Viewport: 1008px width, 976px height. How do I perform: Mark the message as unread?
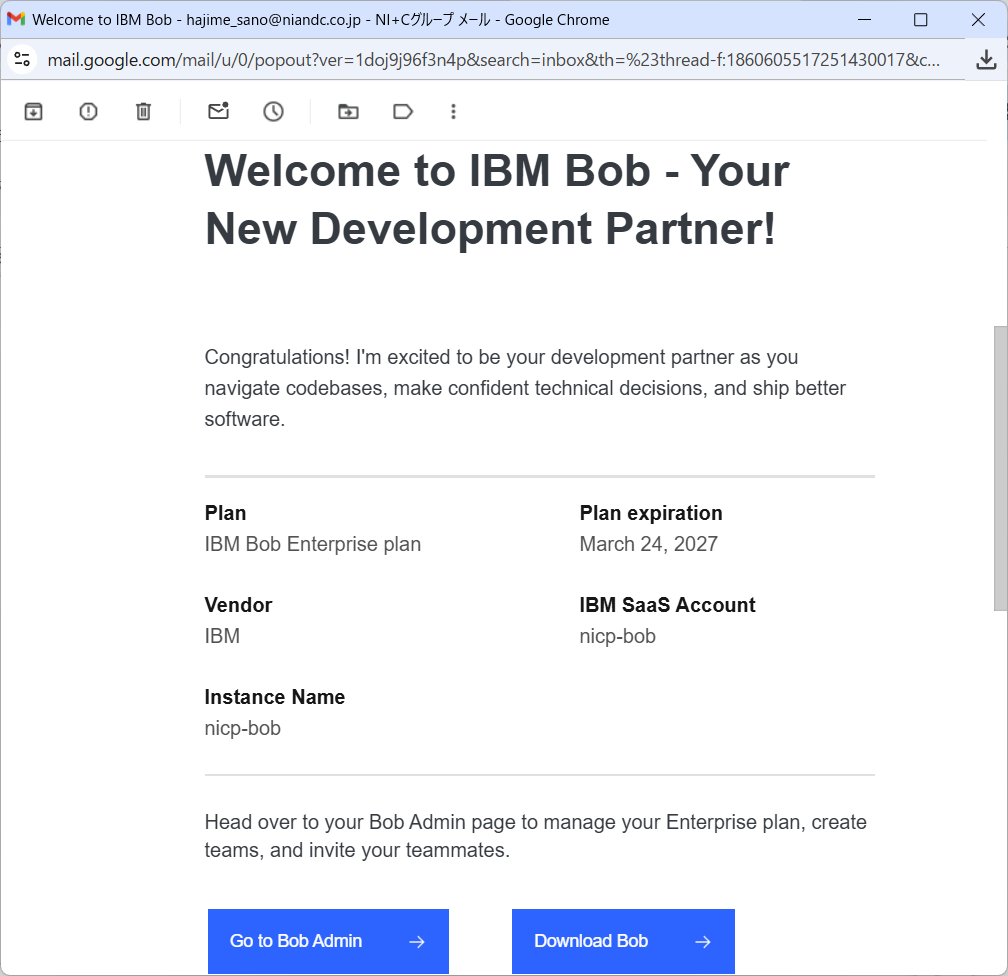coord(219,111)
